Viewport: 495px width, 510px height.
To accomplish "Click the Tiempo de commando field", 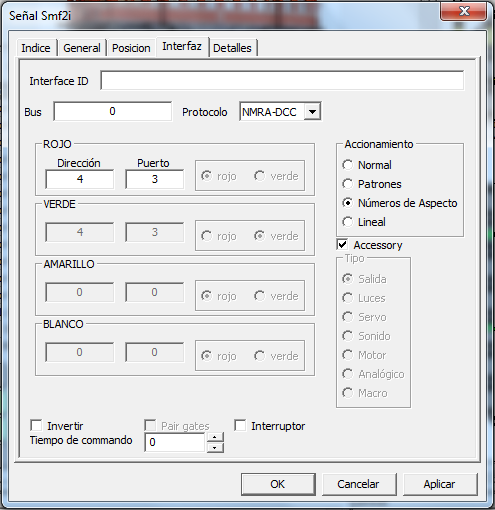I will 175,442.
